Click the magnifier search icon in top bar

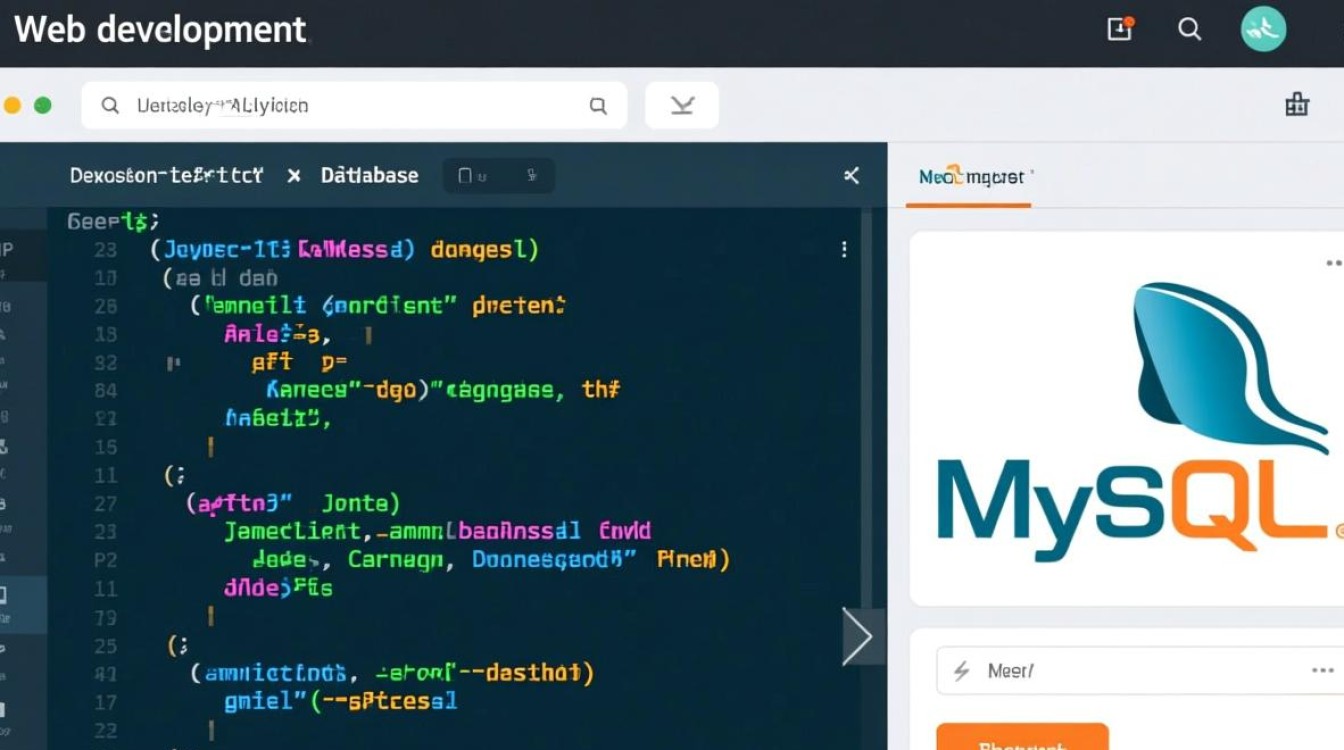[x=1189, y=30]
